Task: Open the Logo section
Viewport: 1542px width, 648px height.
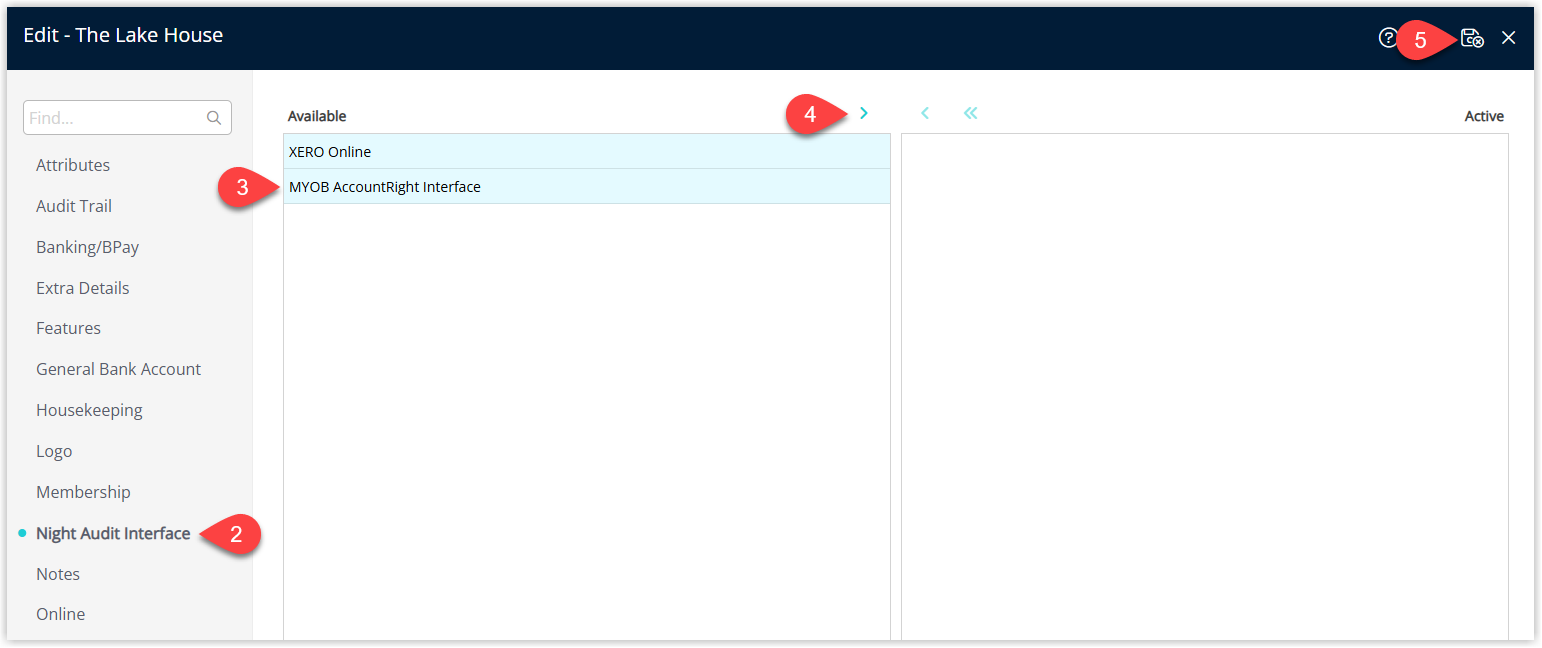Action: pos(54,451)
